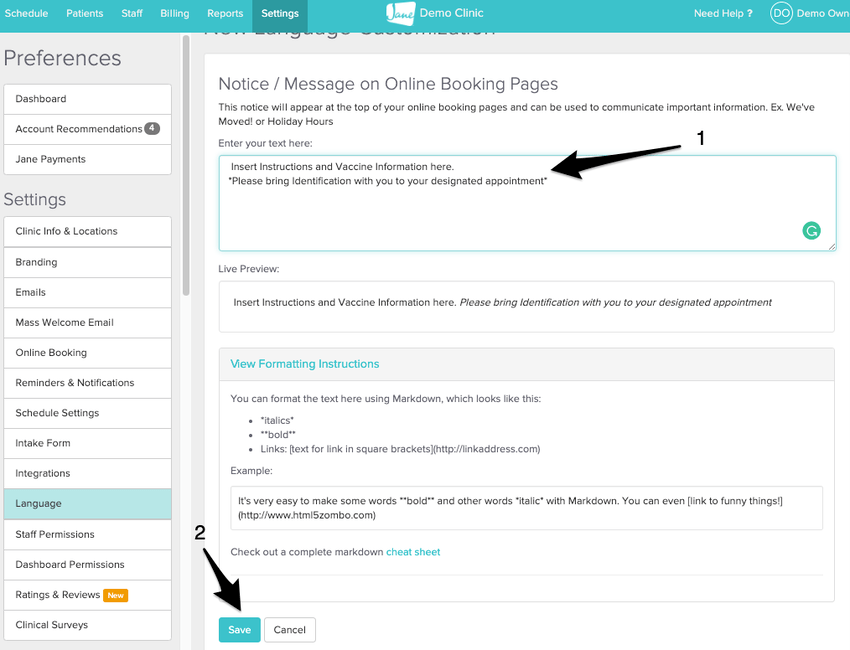Open Jane Payments preferences

87,159
